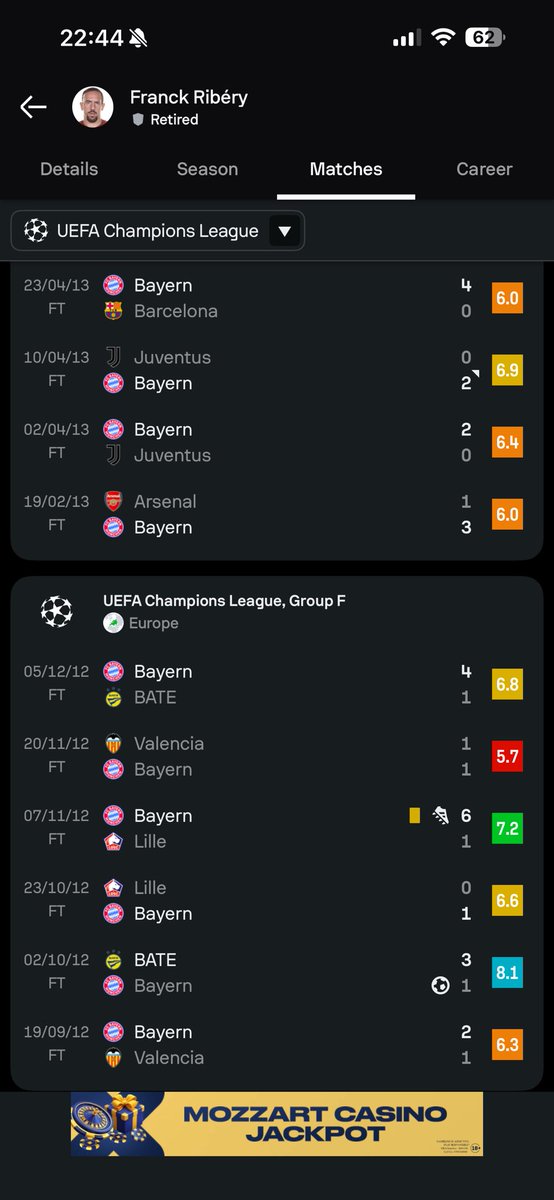The image size is (554, 1200).
Task: Tap the goal ball icon in BATE match
Action: pyautogui.click(x=440, y=985)
